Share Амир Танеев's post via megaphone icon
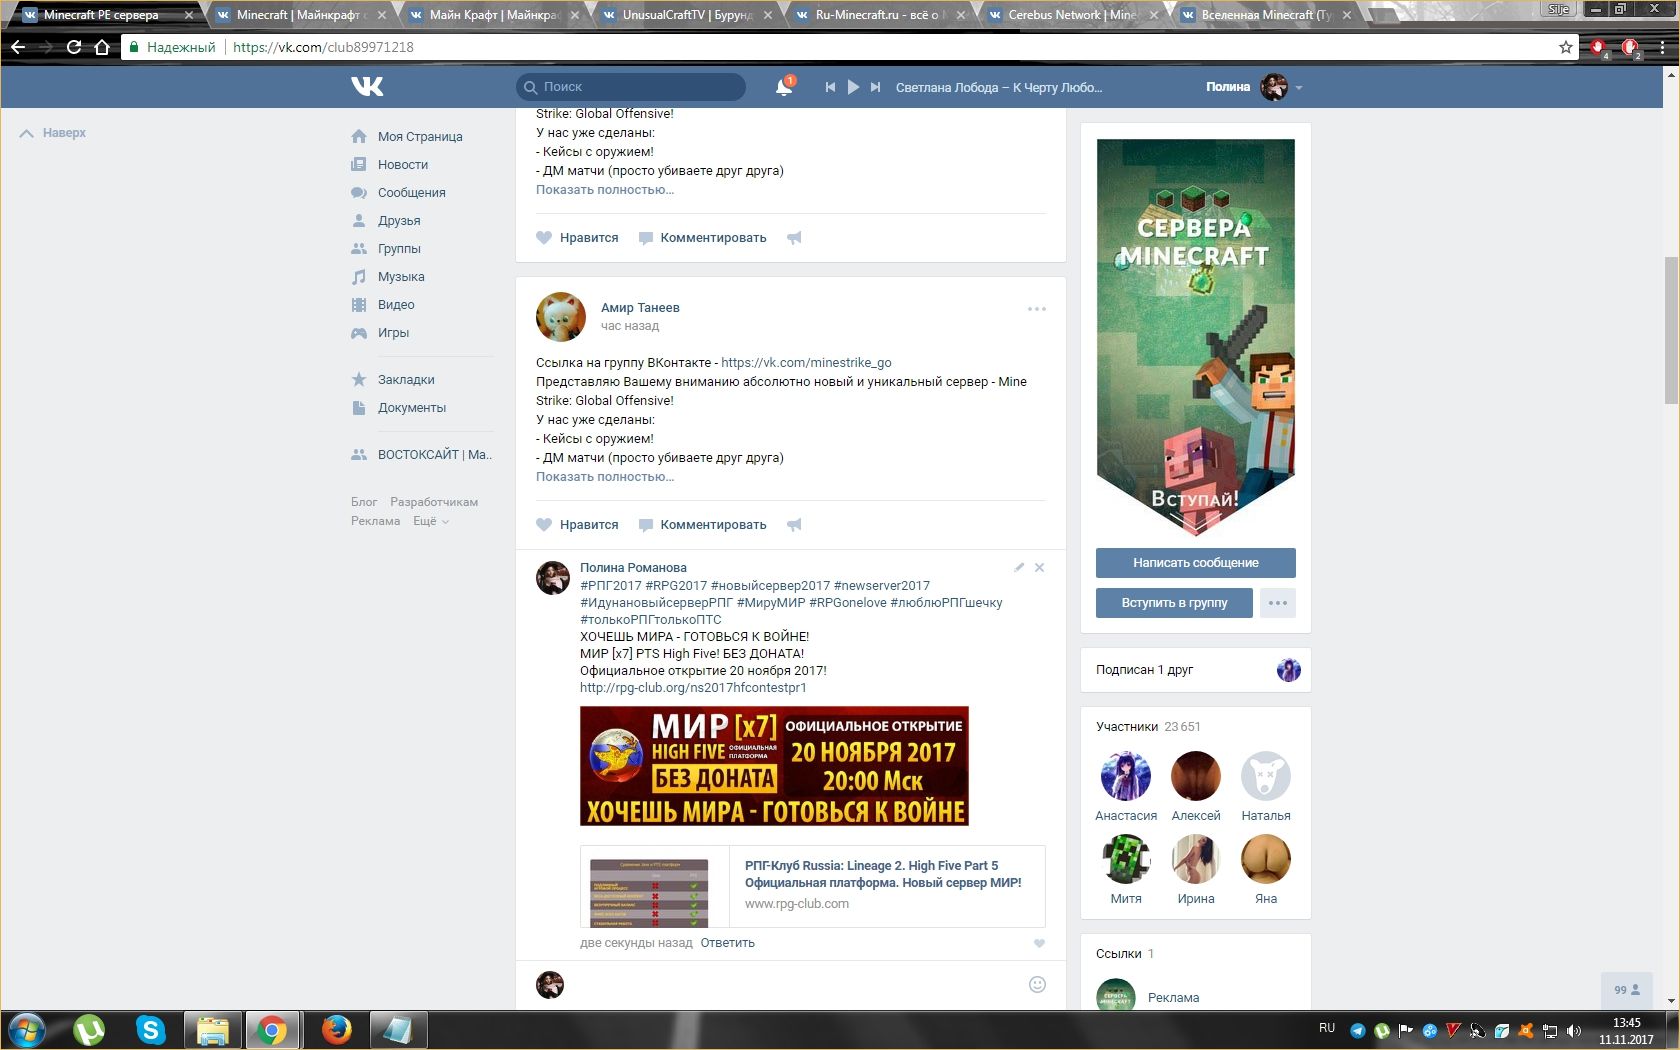 click(794, 525)
